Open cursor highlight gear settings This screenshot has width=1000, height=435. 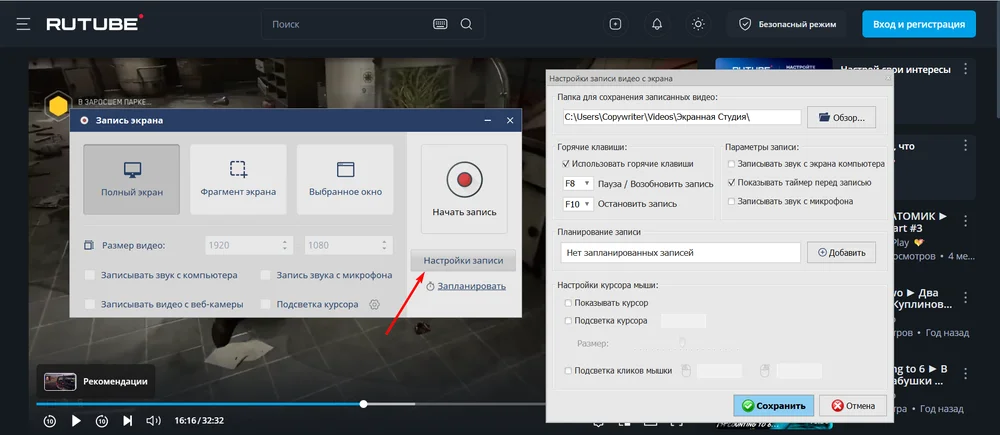(x=375, y=304)
